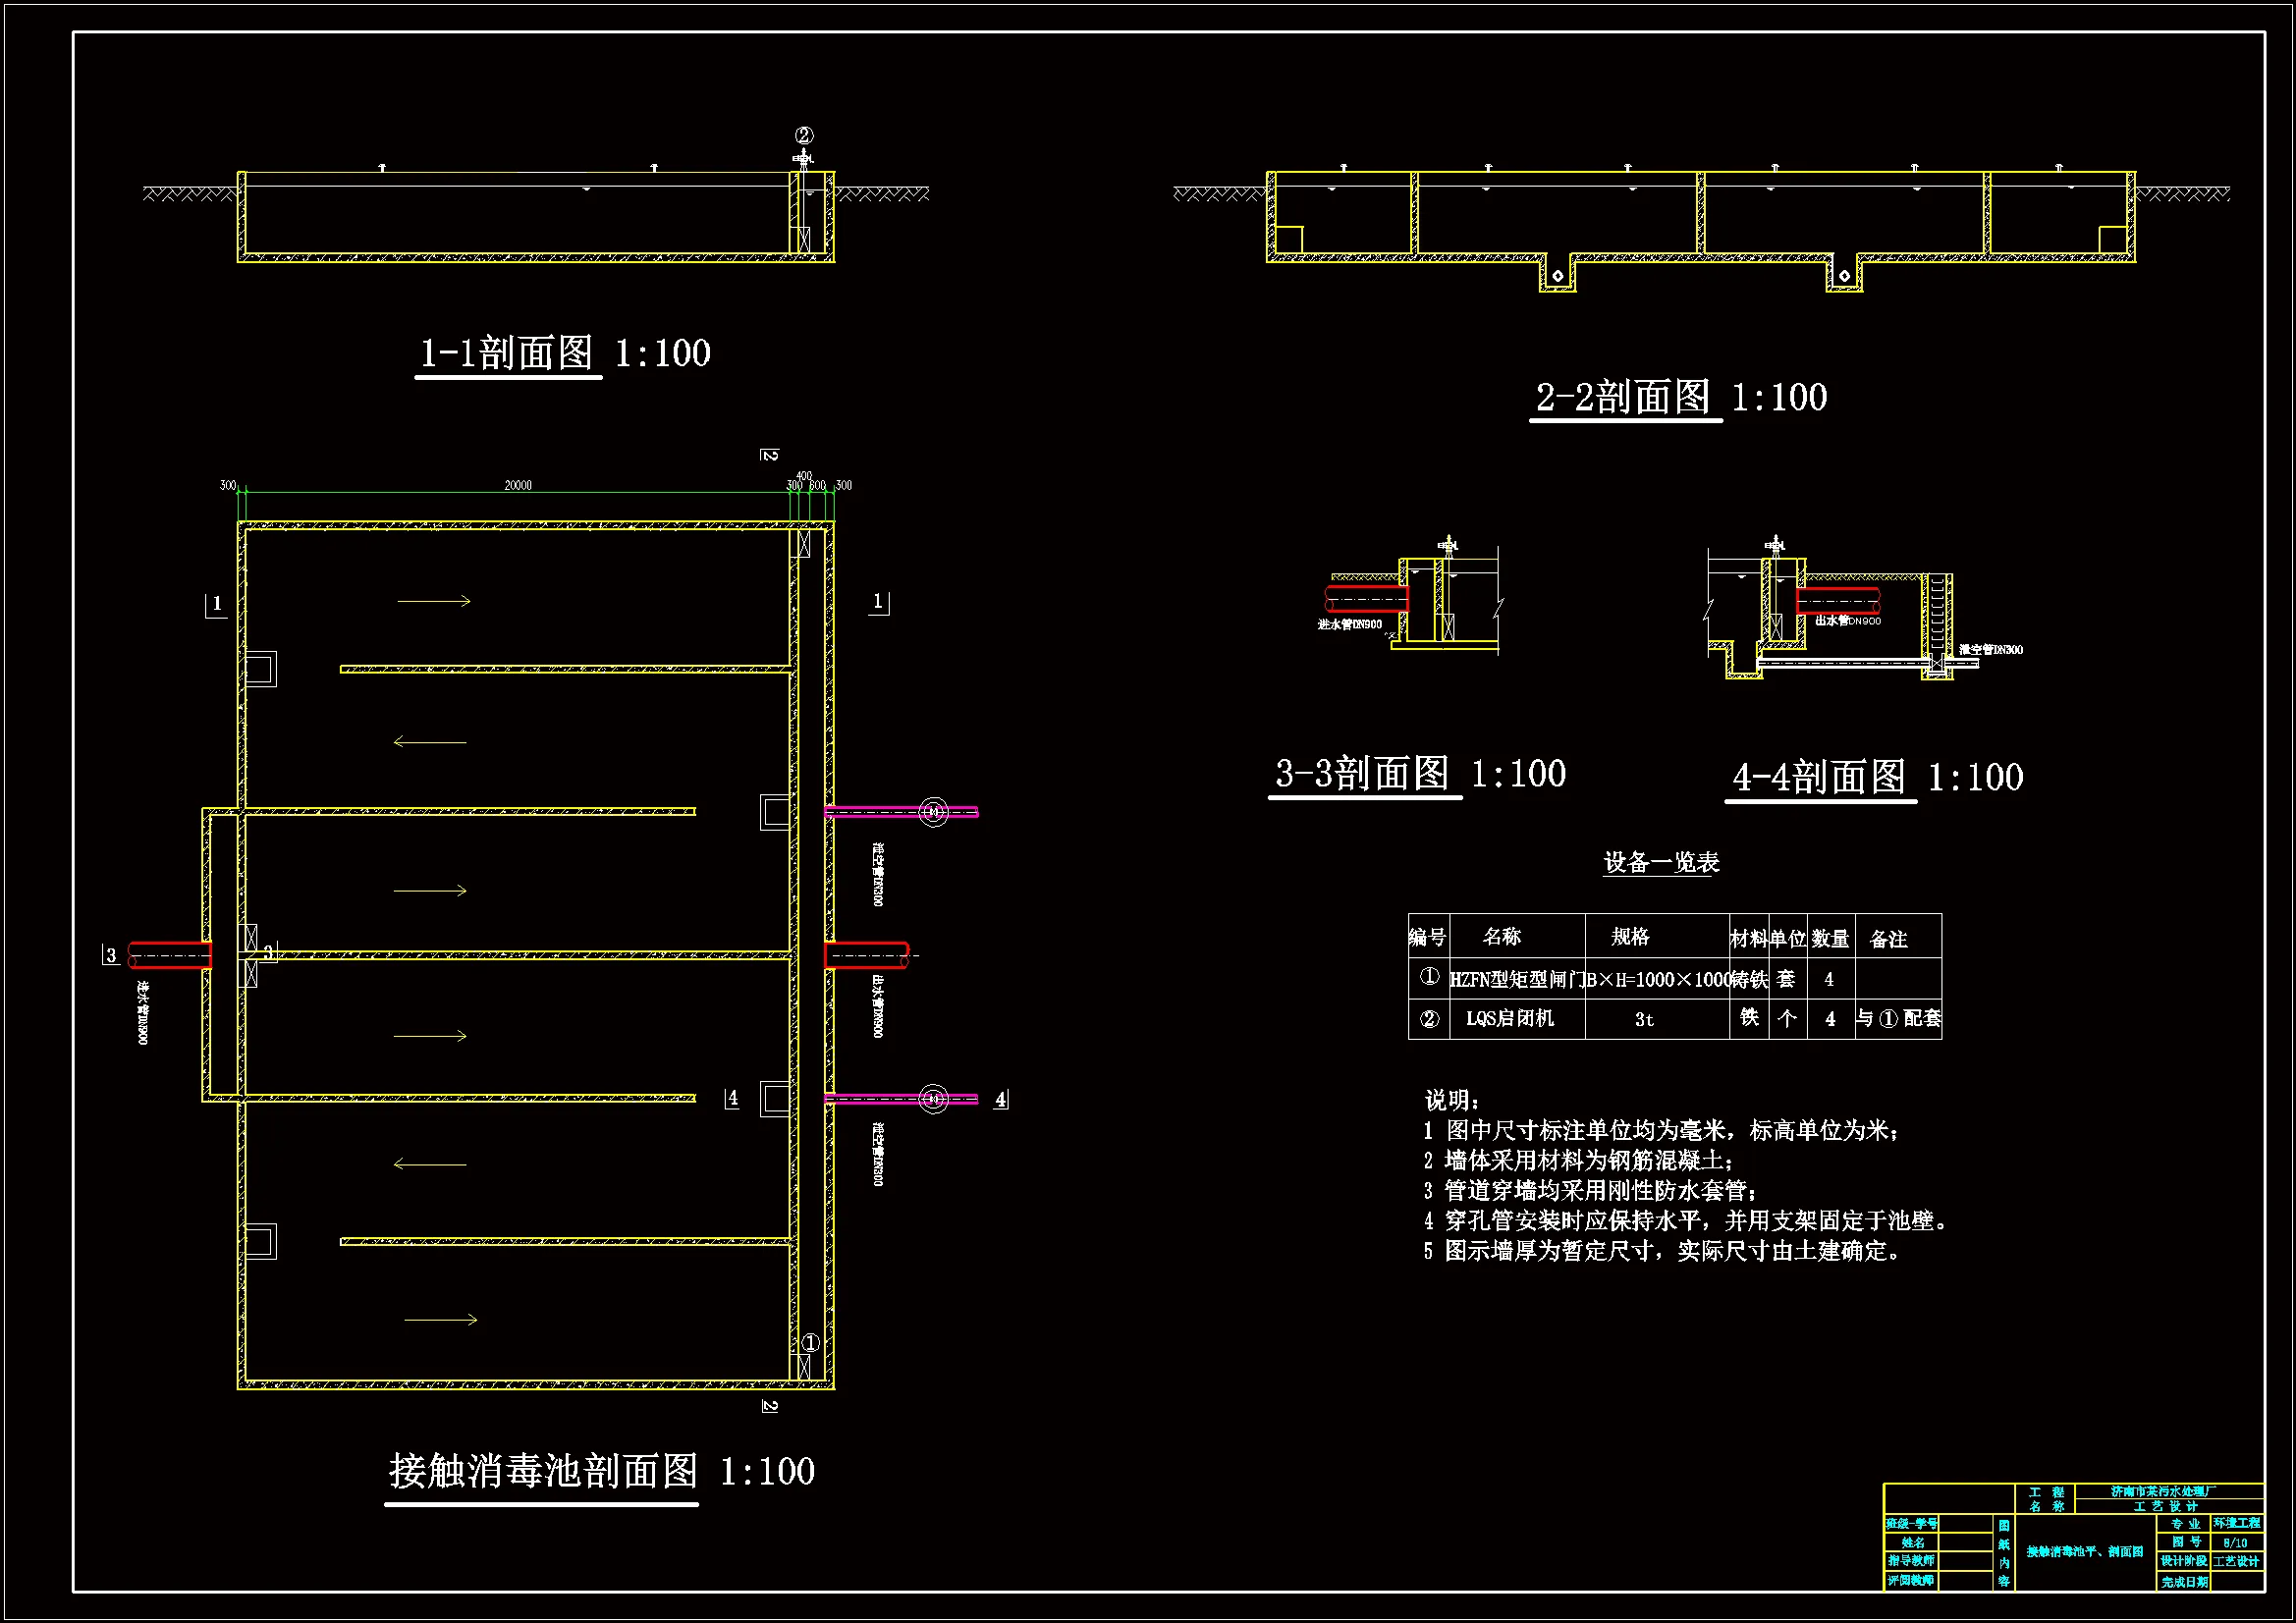Screen dimensions: 2296x1623
Task: Select the HZFN型矩型闸门 table cell
Action: 1516,979
